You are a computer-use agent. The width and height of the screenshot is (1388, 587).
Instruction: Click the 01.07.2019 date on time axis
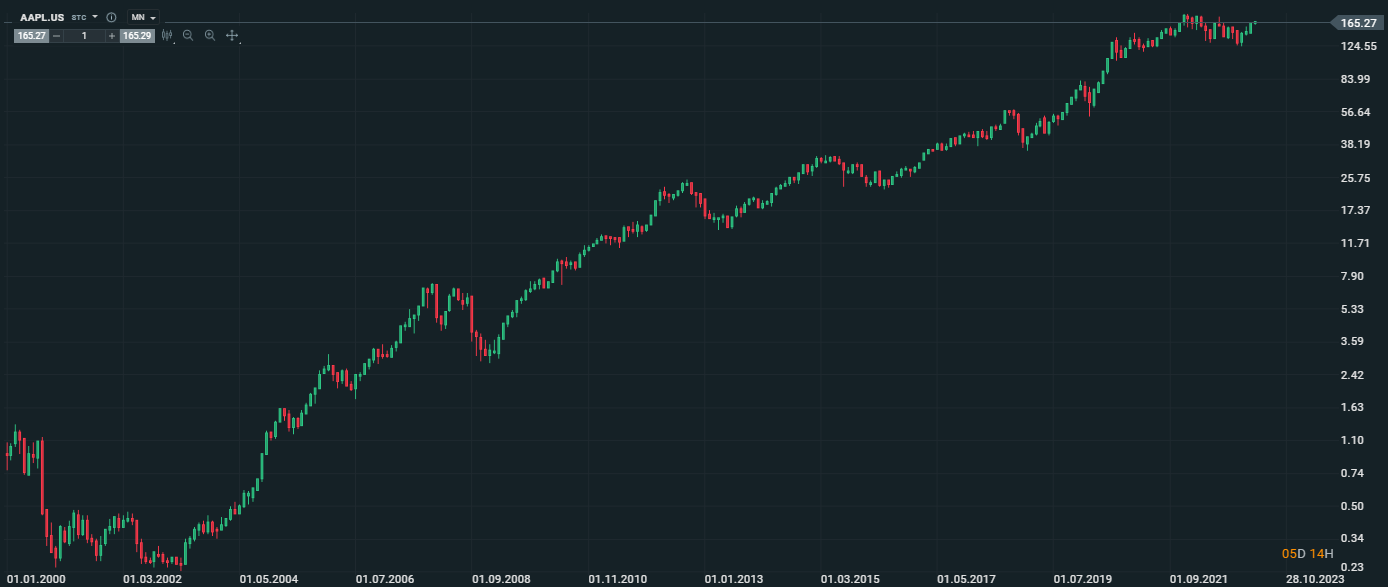[x=1082, y=579]
